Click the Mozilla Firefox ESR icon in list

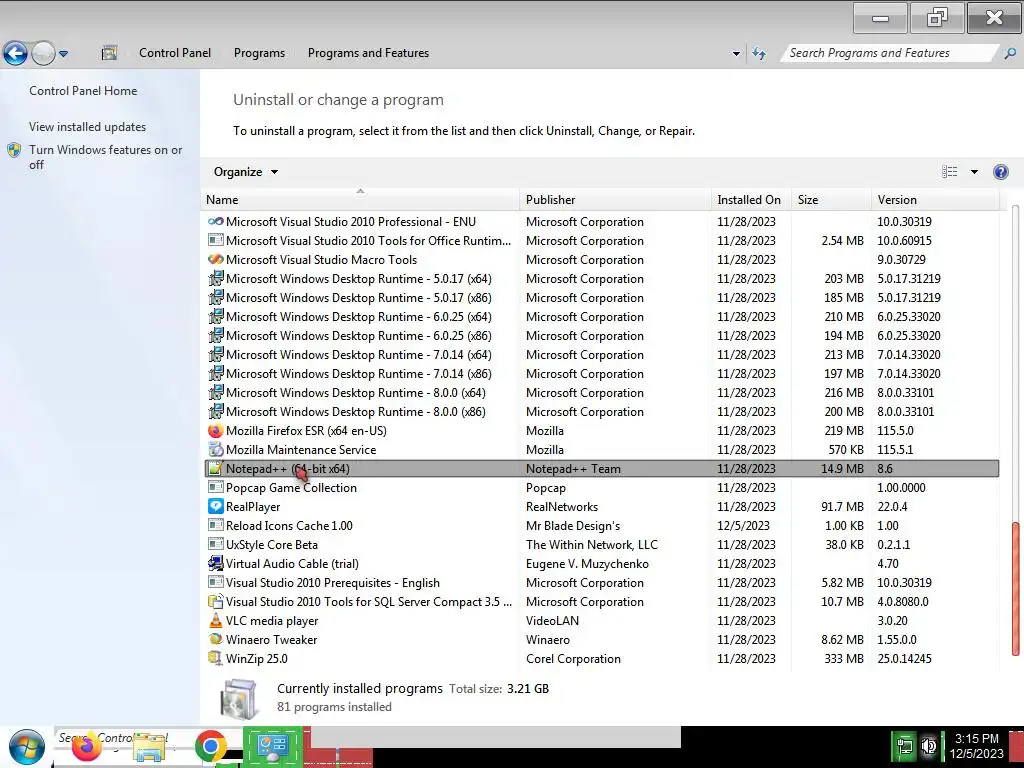(x=216, y=431)
